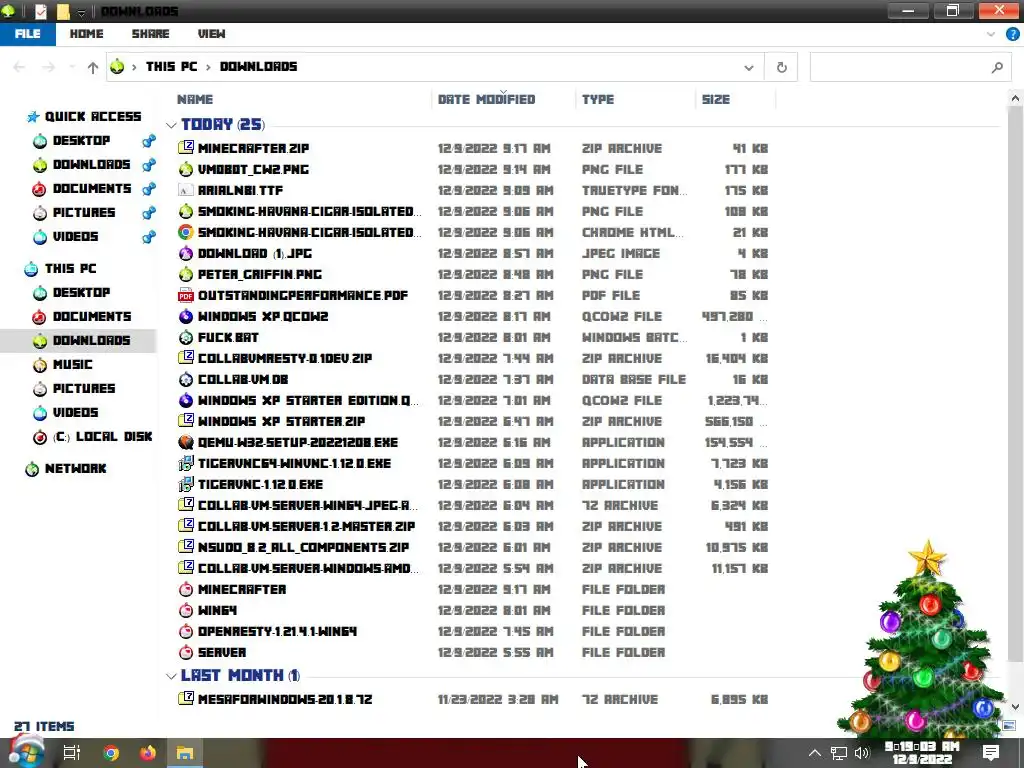
Task: Switch to the Share ribbon tab
Action: click(x=150, y=34)
